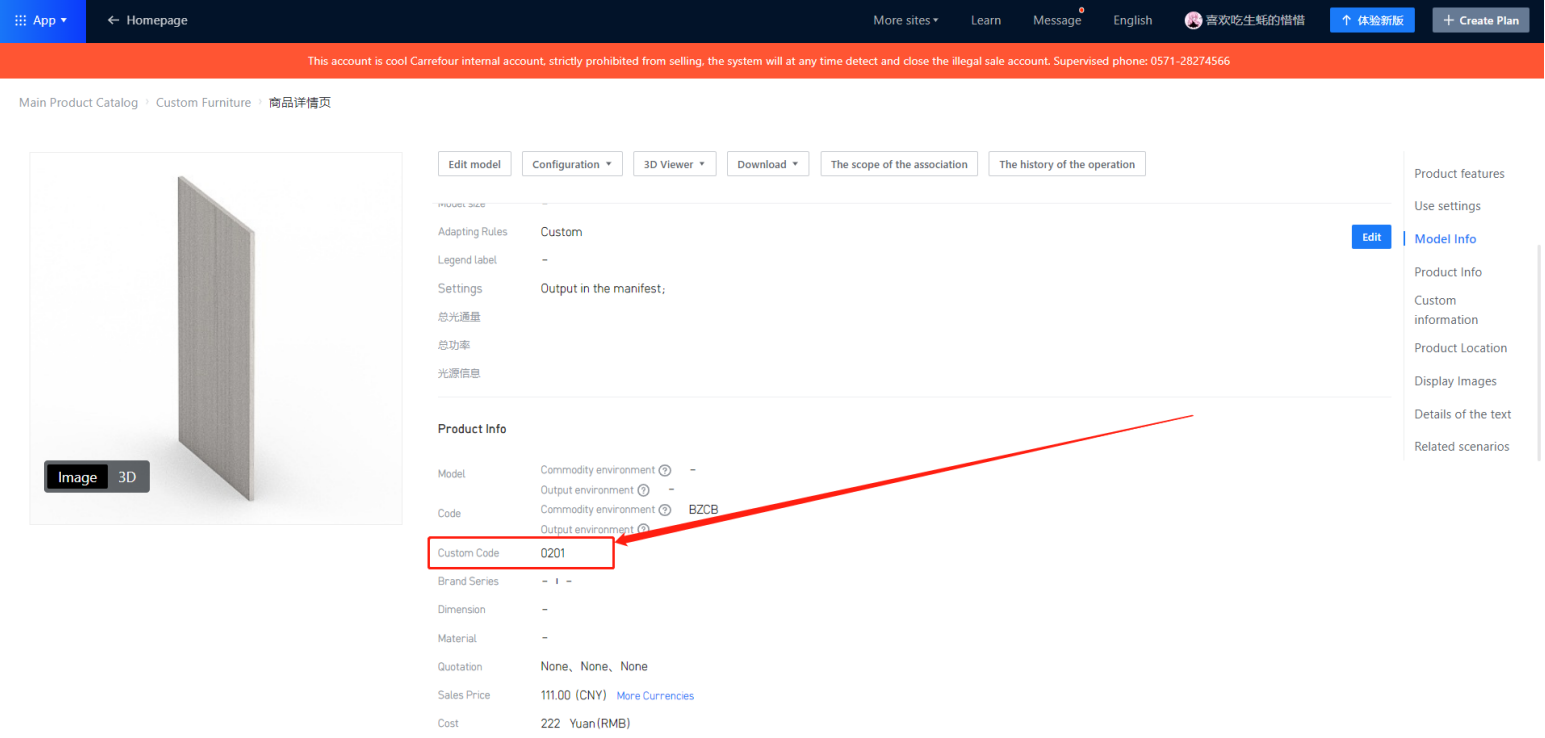Click help icon beside Model Commodity environment

coord(665,470)
